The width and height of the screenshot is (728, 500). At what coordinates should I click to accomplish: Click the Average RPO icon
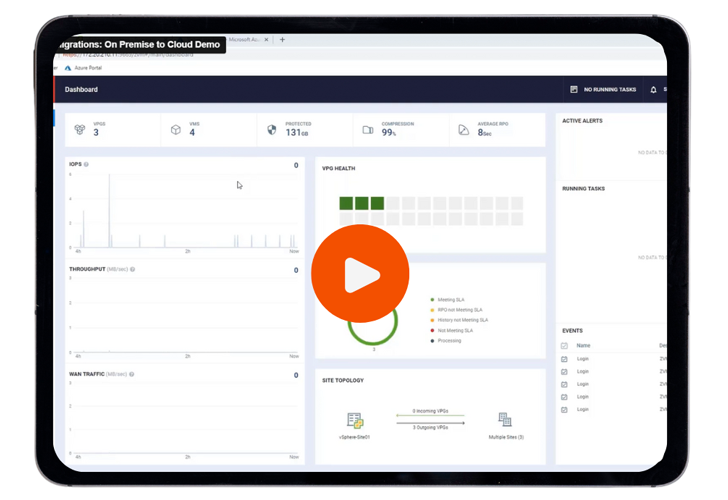coord(464,130)
